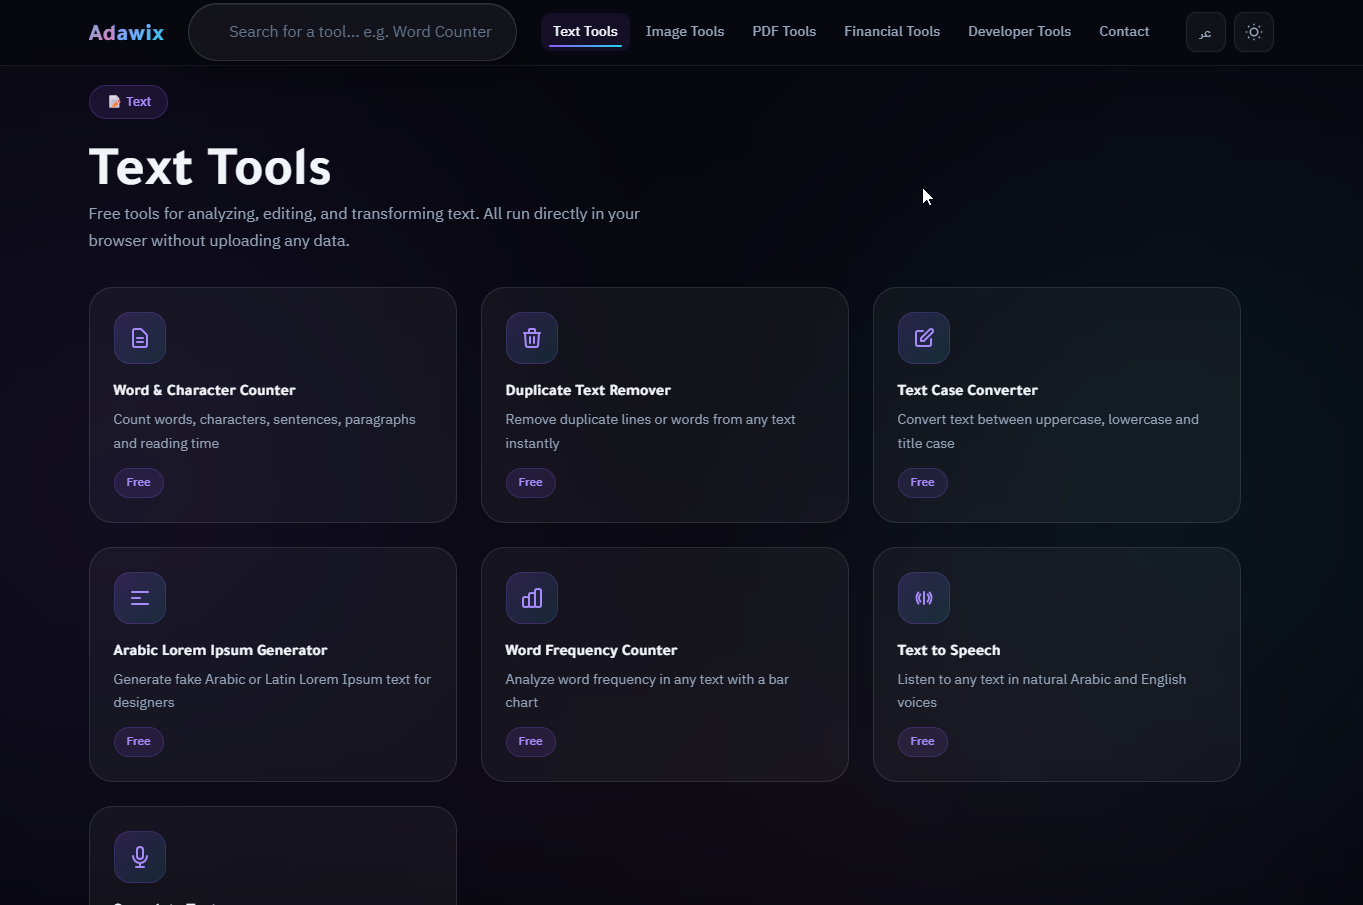
Task: Open the Financial Tools nav item
Action: coord(892,31)
